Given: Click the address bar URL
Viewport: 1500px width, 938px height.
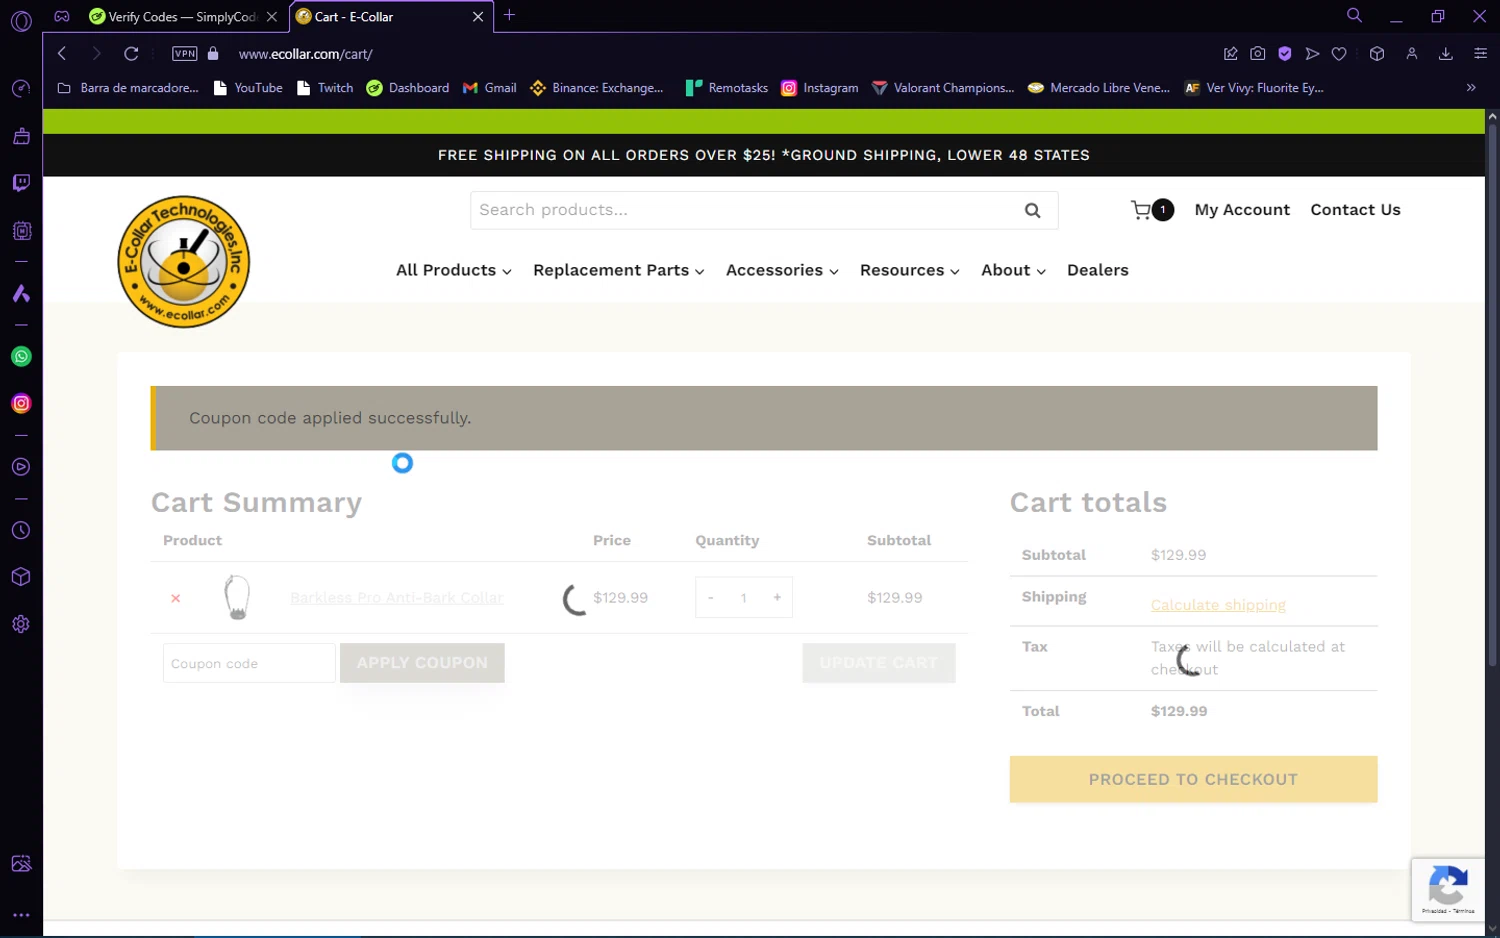Looking at the screenshot, I should click(305, 54).
